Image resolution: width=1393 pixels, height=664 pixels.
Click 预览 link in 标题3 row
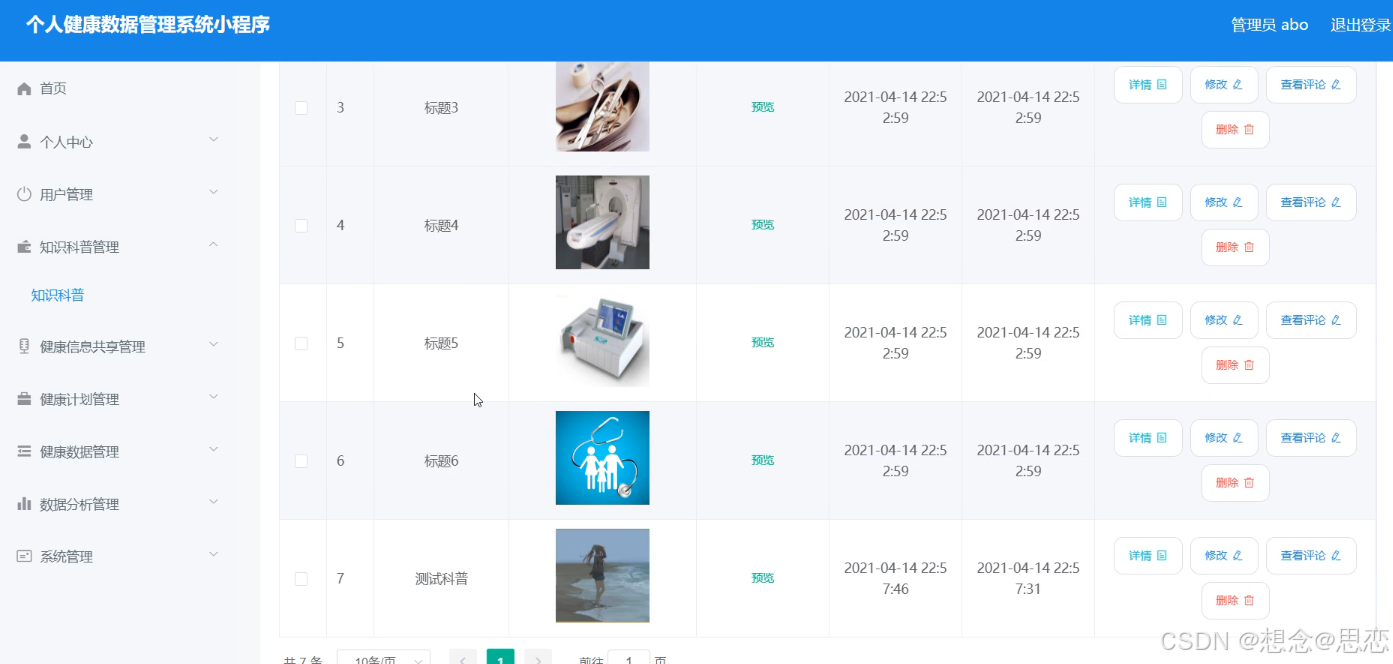coord(763,107)
